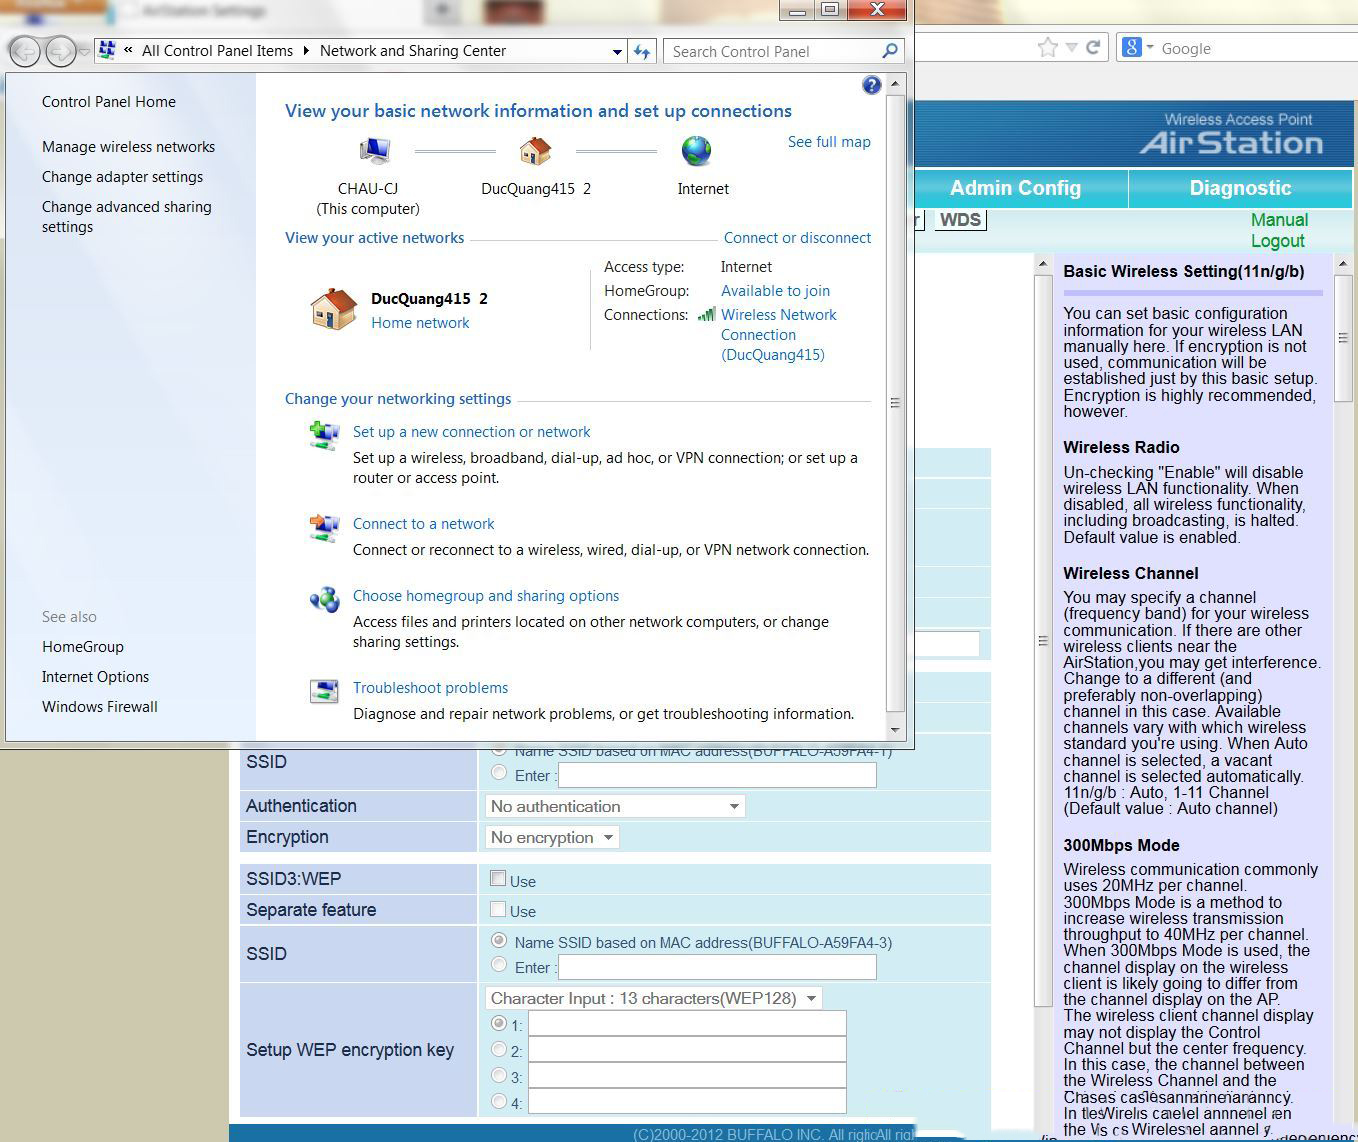Click the Connect to a network icon
The image size is (1358, 1142).
coord(324,527)
